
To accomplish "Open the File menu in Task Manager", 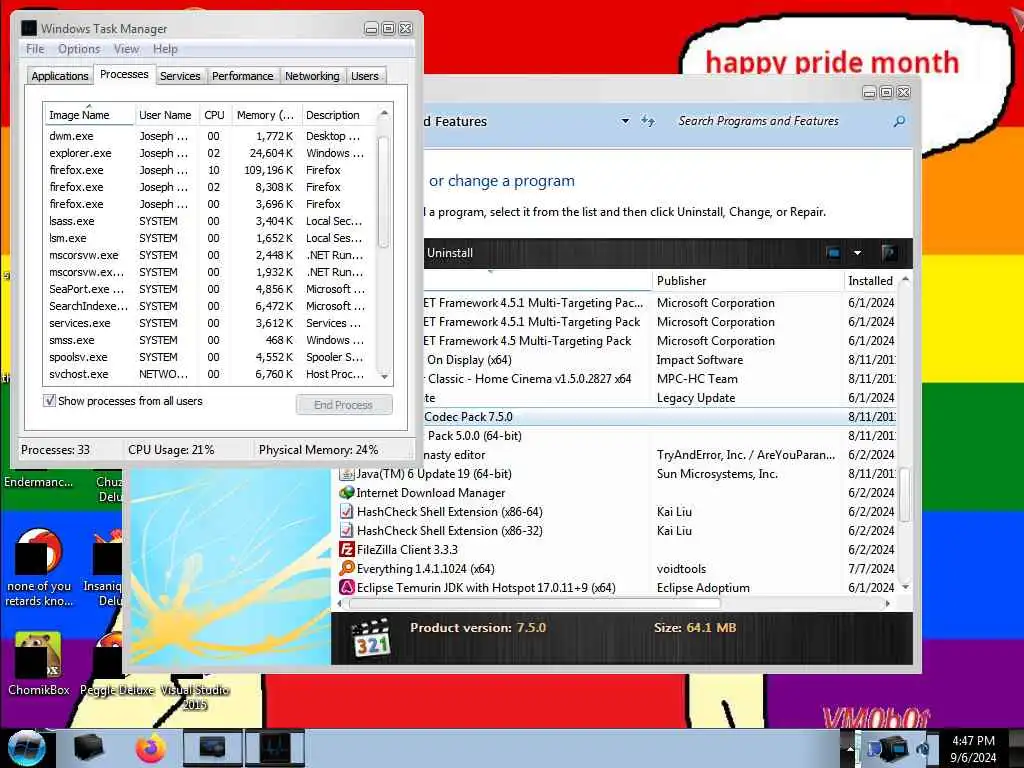I will [35, 49].
